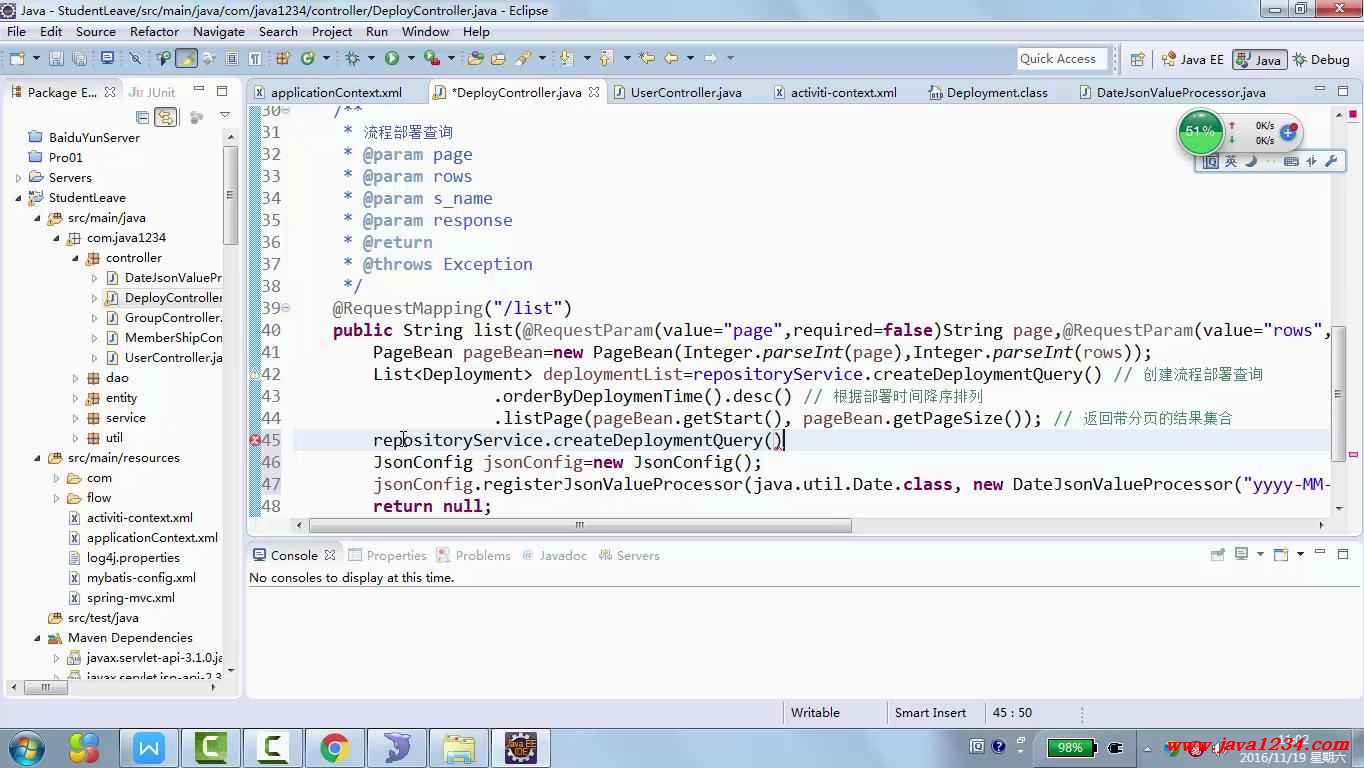Switch to Java EE perspective
The width and height of the screenshot is (1364, 768).
pos(1192,60)
